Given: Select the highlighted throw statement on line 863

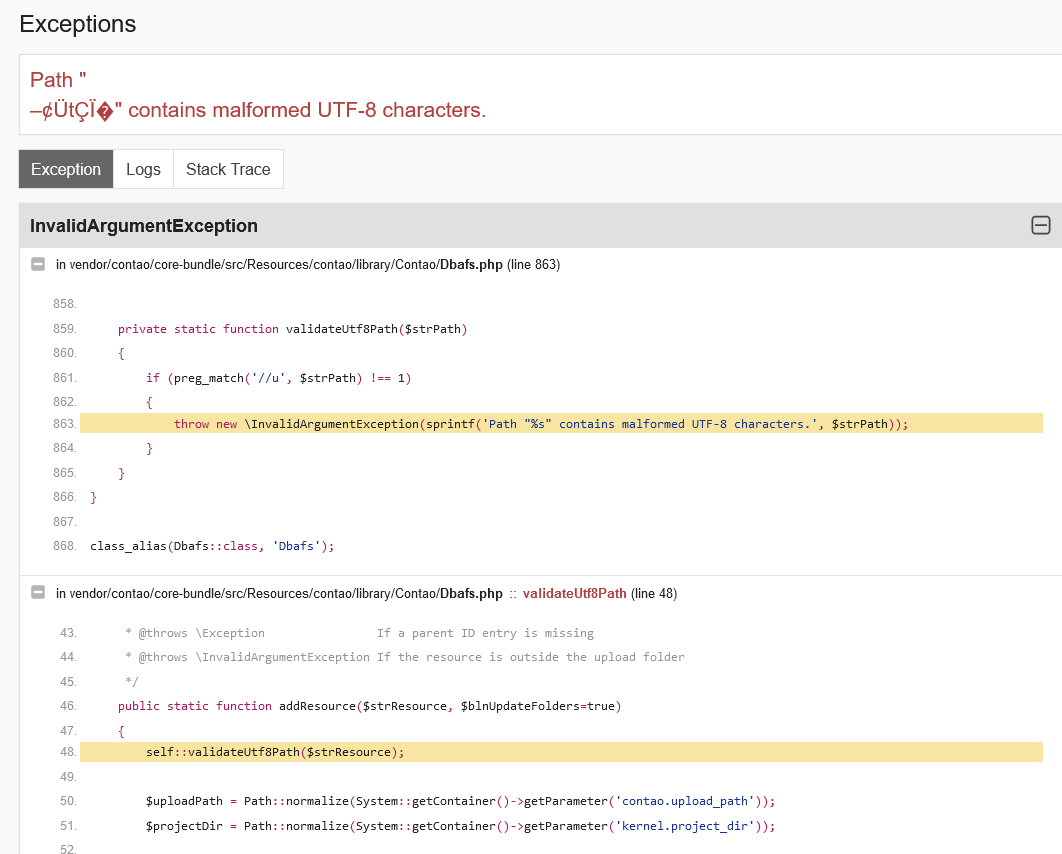Looking at the screenshot, I should 540,424.
